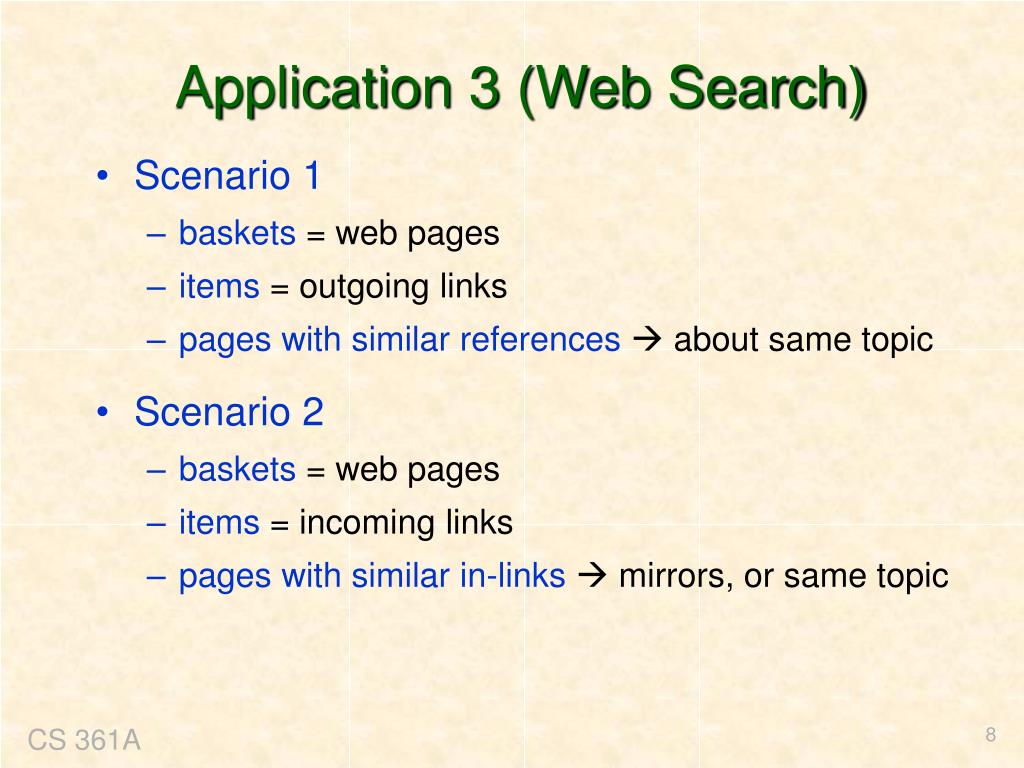Click 'pages with similar references' text
The width and height of the screenshot is (1024, 768).
pyautogui.click(x=399, y=341)
